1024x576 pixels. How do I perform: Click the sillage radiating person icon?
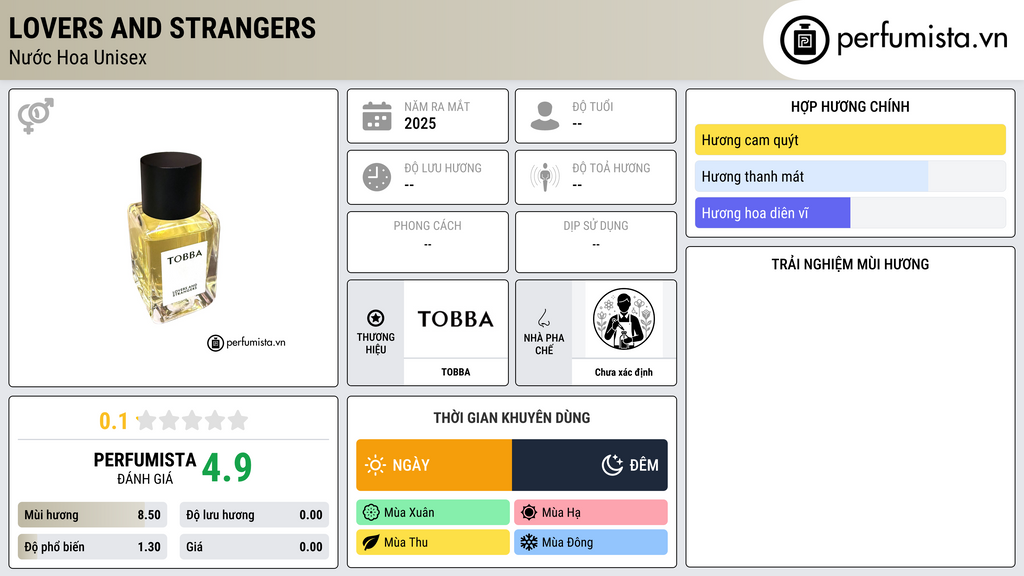point(545,177)
